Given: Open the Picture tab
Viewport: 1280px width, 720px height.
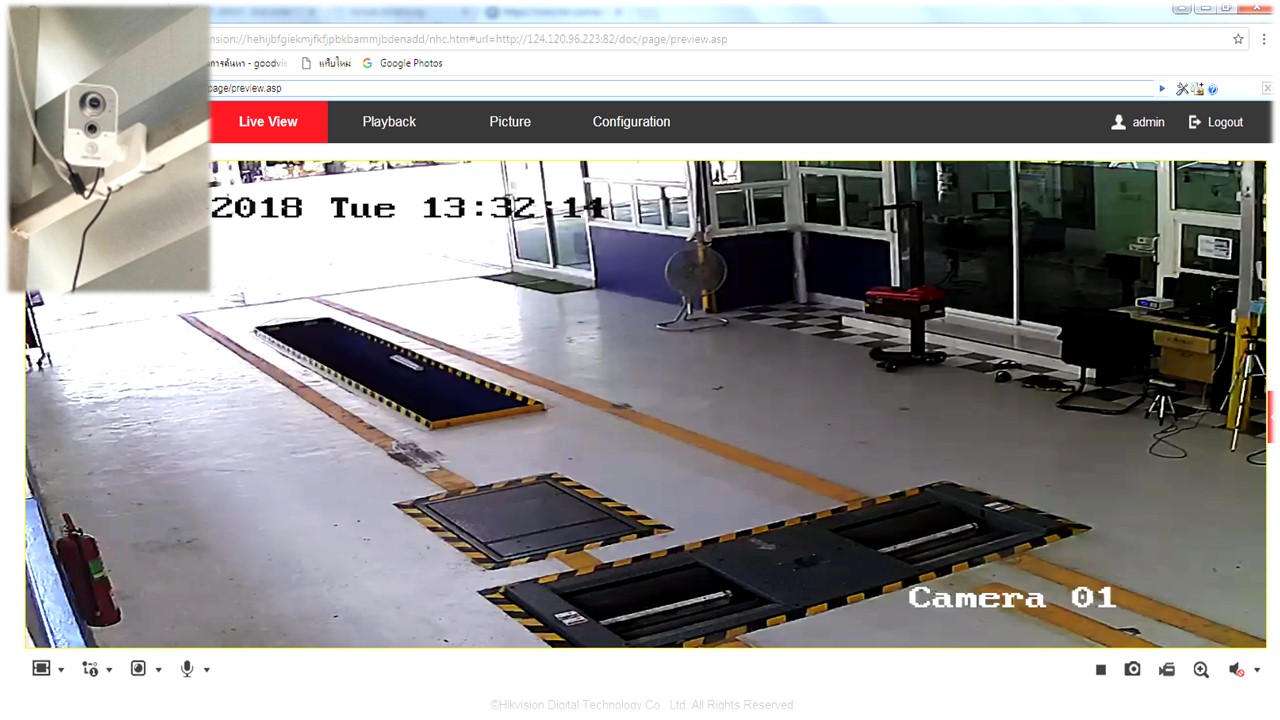Looking at the screenshot, I should [x=510, y=122].
